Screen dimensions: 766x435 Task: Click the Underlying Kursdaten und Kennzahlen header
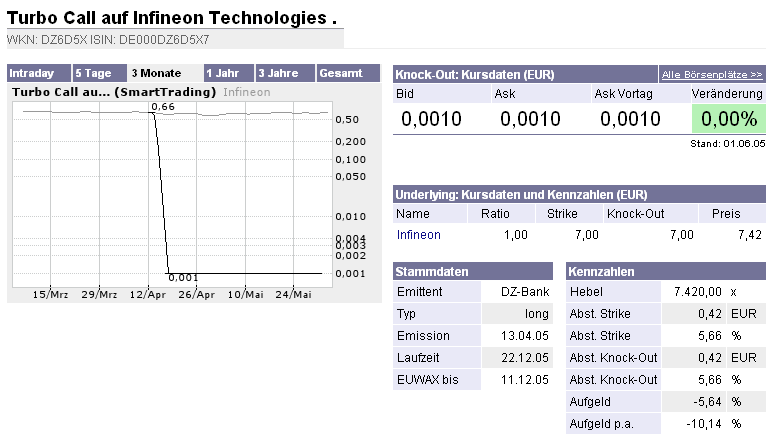(521, 195)
